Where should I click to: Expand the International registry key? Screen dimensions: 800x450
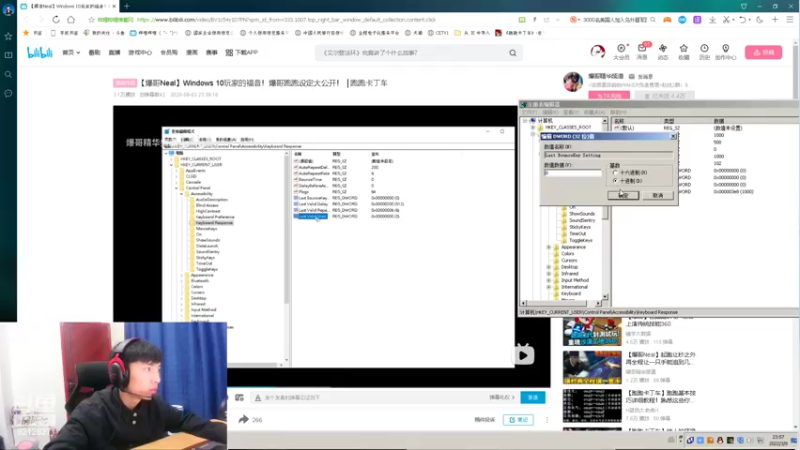[x=549, y=287]
